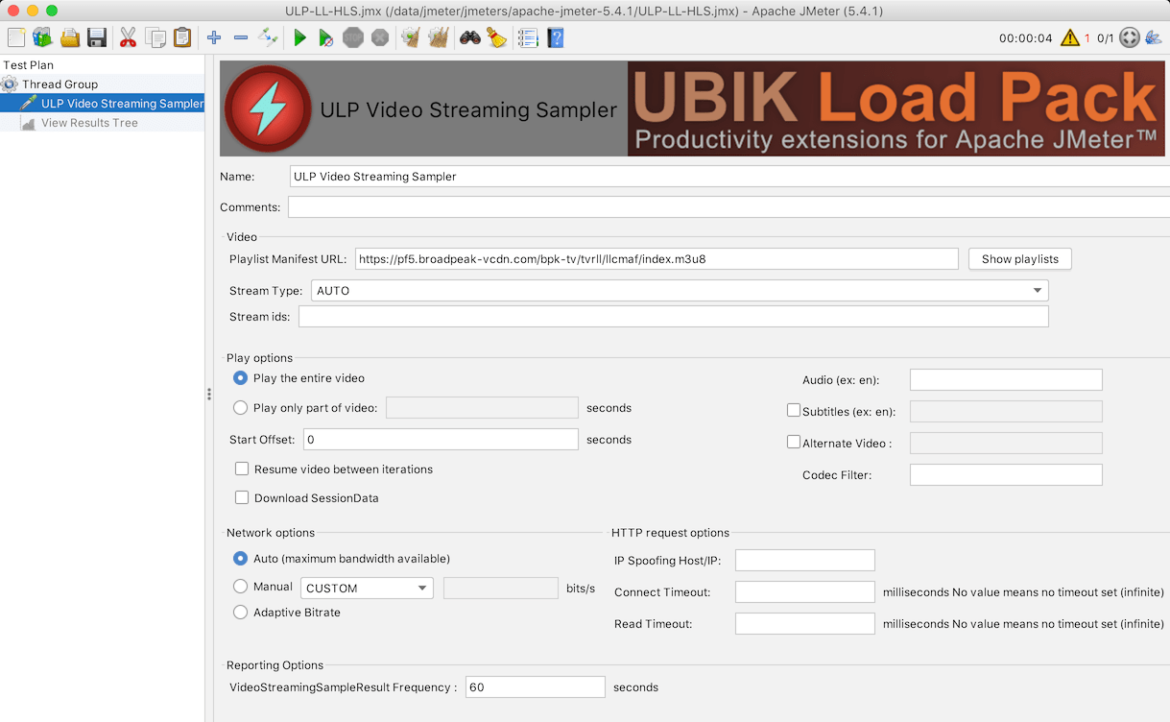The image size is (1170, 722).
Task: Stop the running test using the stop icon
Action: click(x=352, y=37)
